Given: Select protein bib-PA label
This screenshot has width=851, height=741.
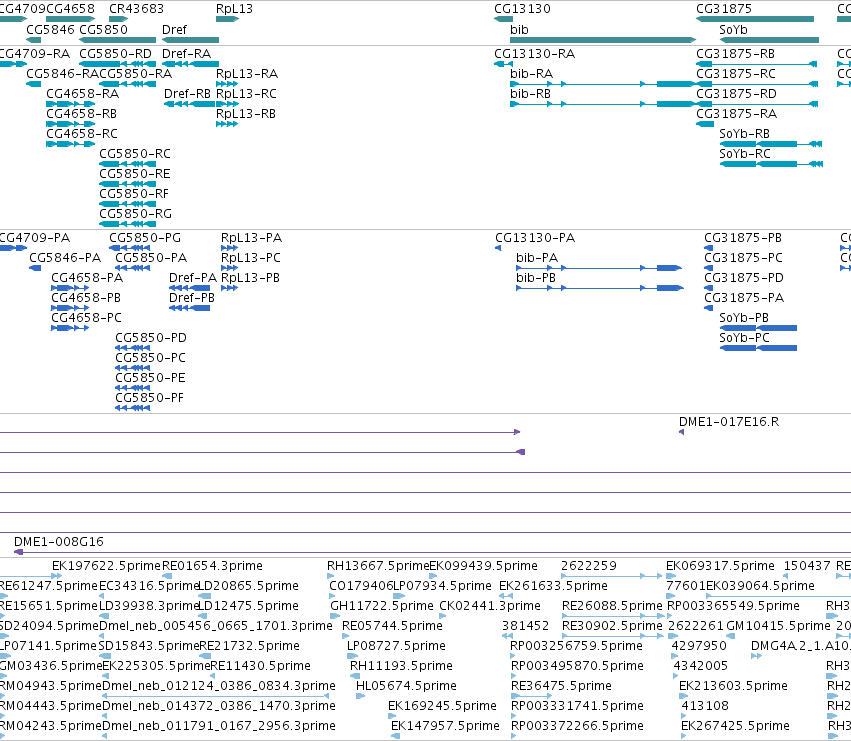Looking at the screenshot, I should point(537,257).
